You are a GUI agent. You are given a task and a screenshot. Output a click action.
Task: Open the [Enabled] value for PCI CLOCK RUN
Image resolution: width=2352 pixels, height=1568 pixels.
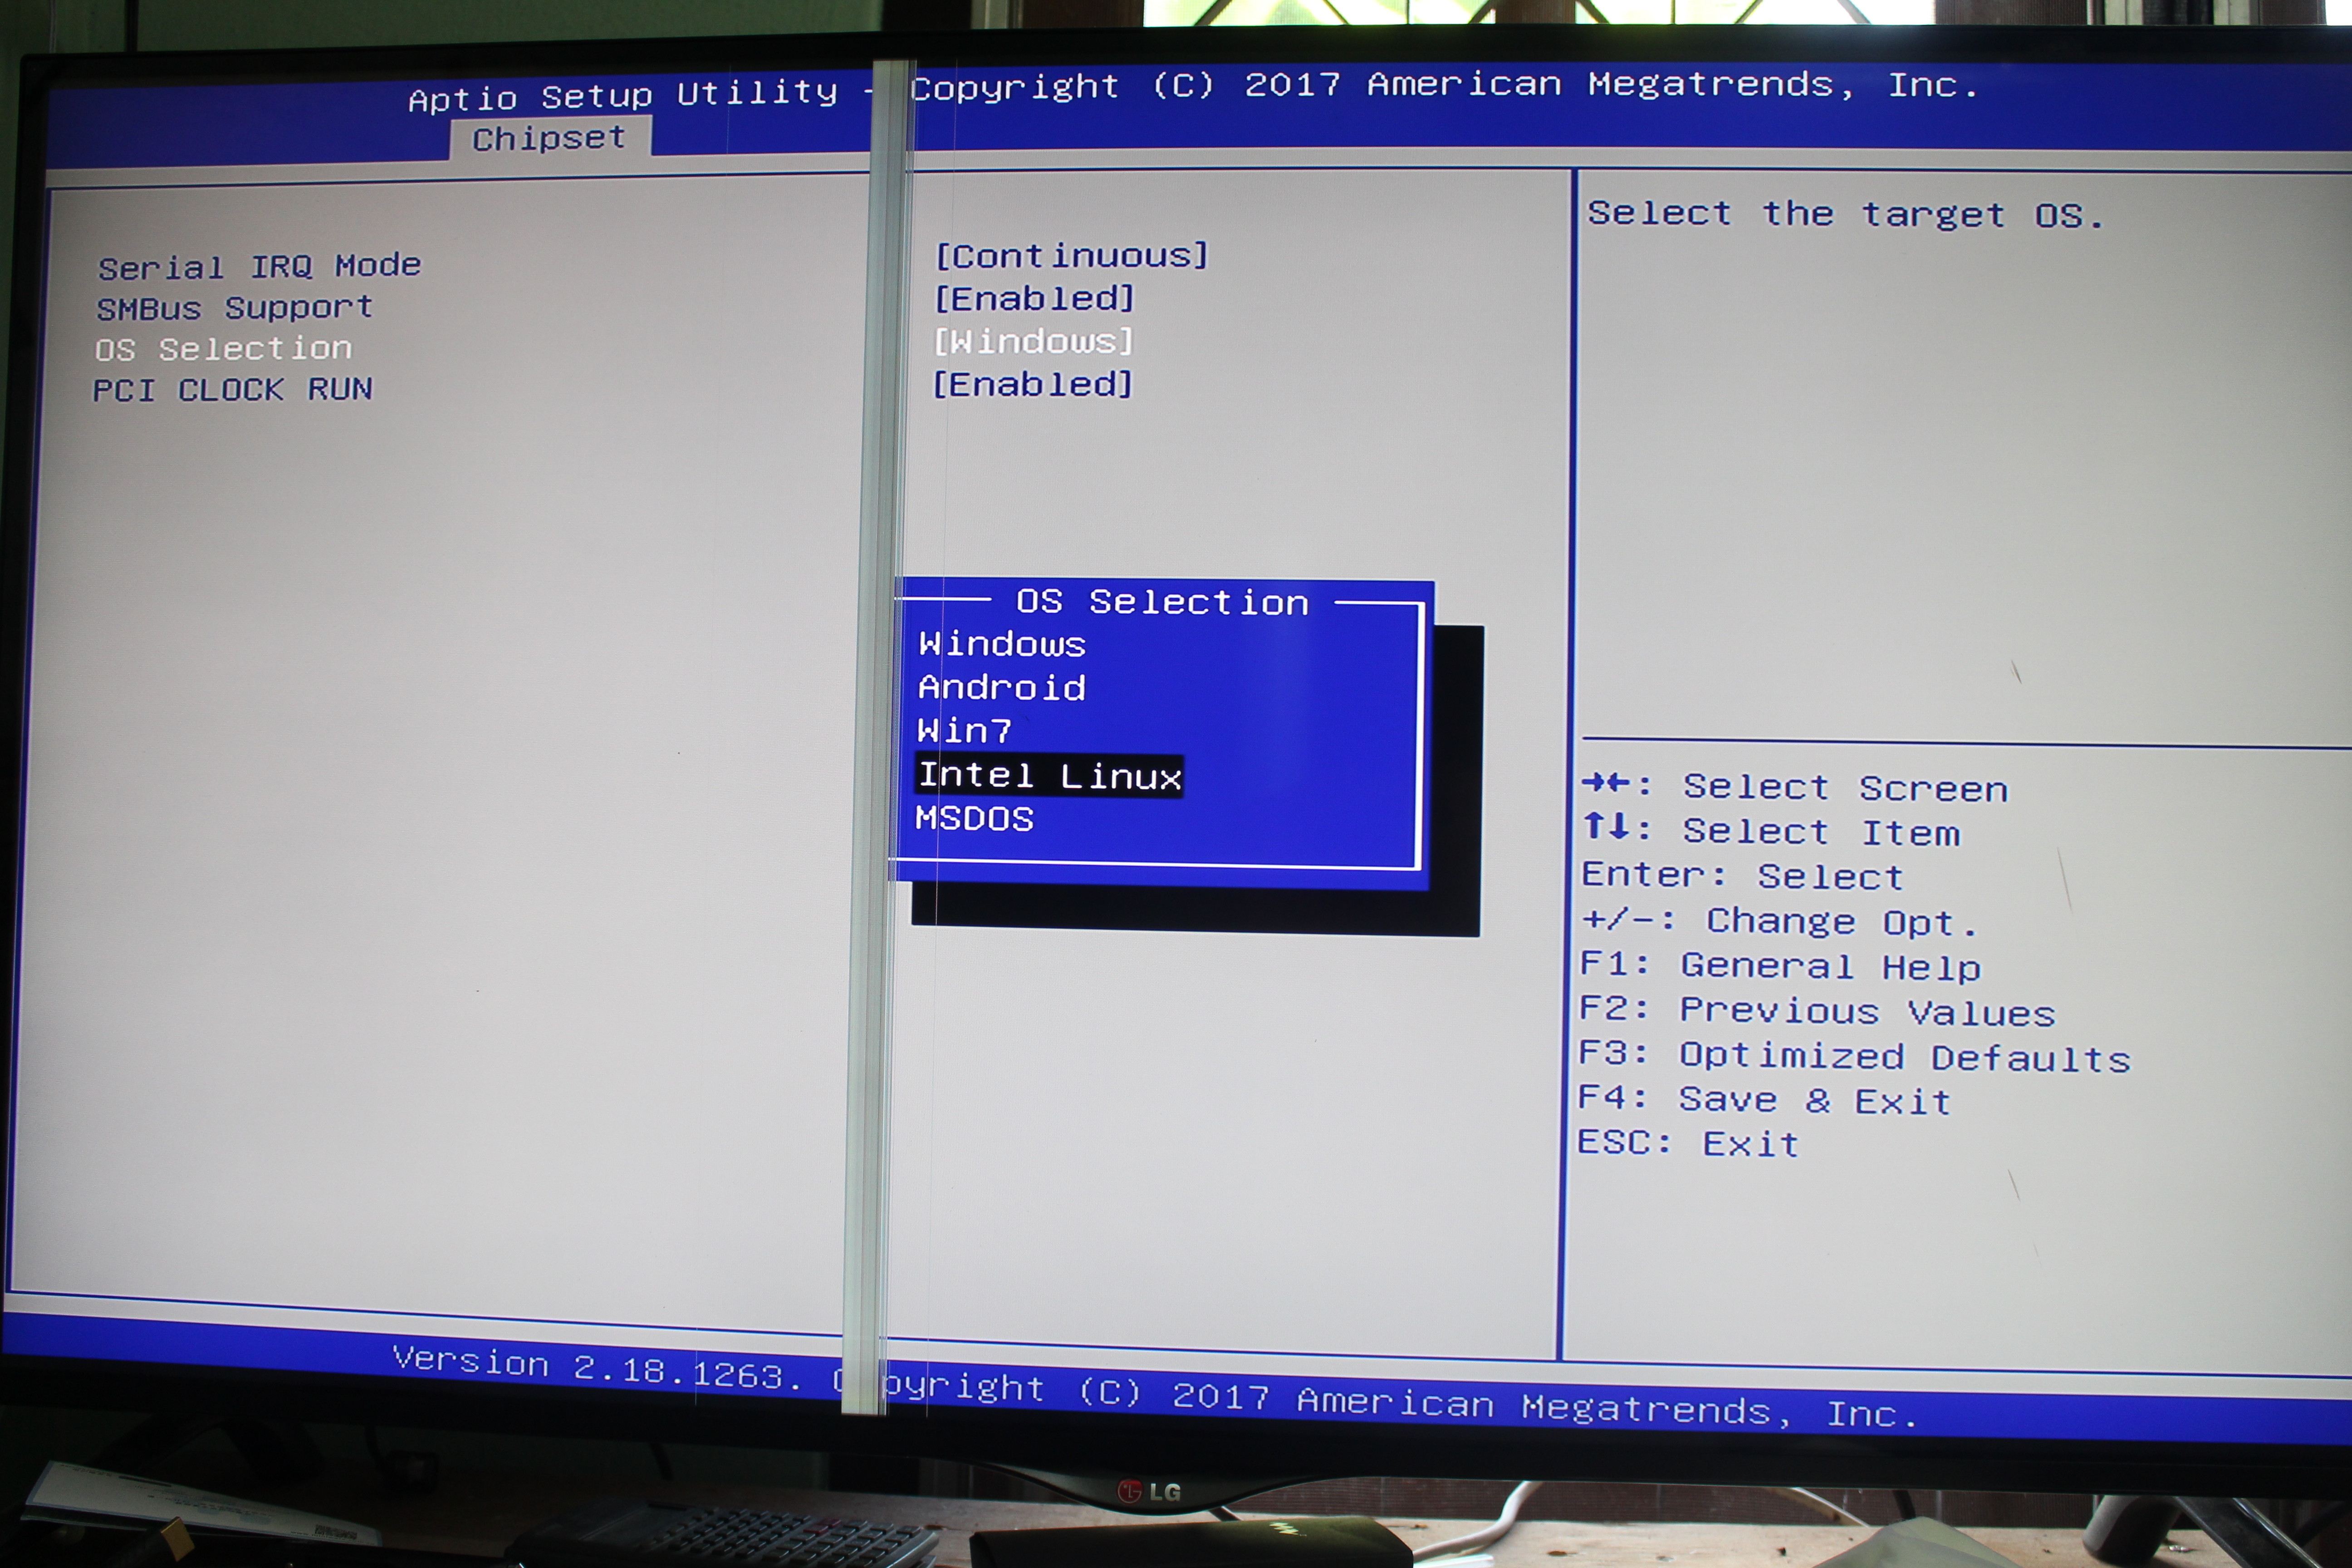1032,384
